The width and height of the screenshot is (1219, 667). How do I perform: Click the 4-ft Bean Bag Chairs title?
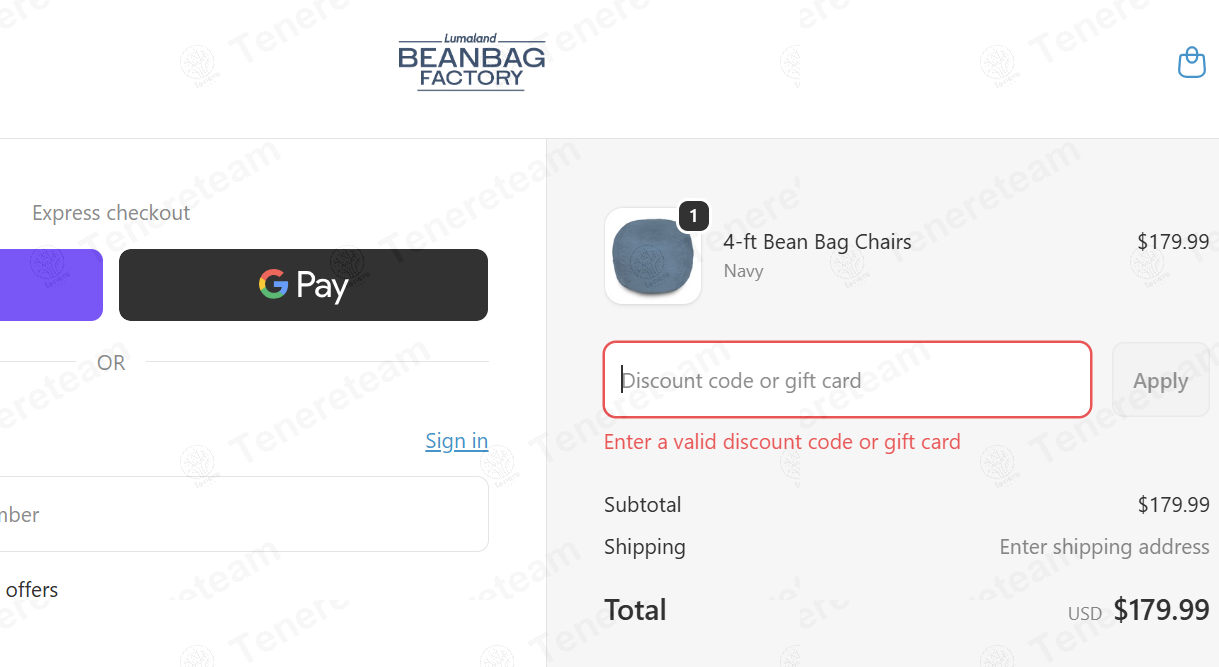pos(818,242)
